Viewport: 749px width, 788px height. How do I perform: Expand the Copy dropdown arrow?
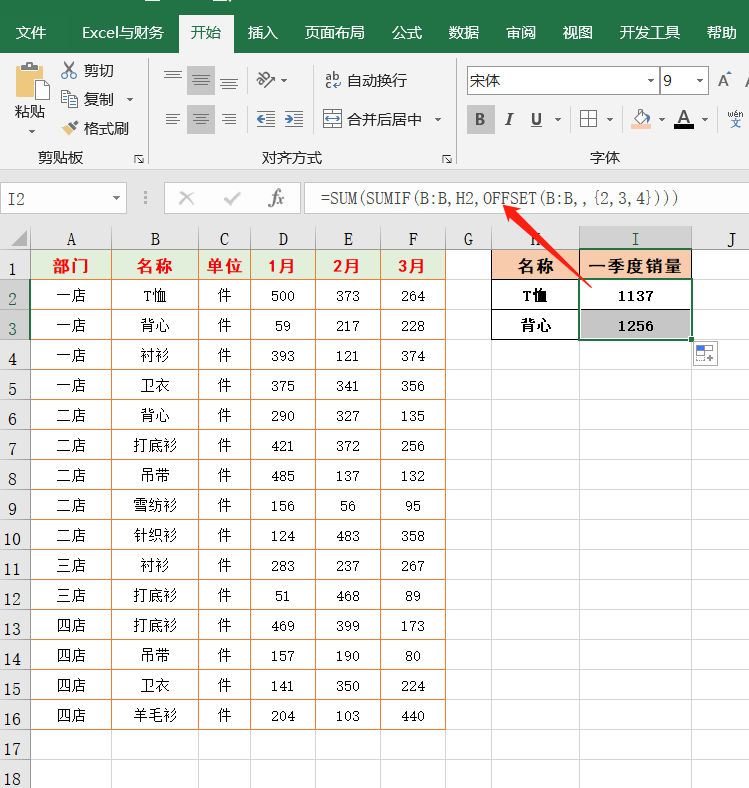[x=130, y=100]
